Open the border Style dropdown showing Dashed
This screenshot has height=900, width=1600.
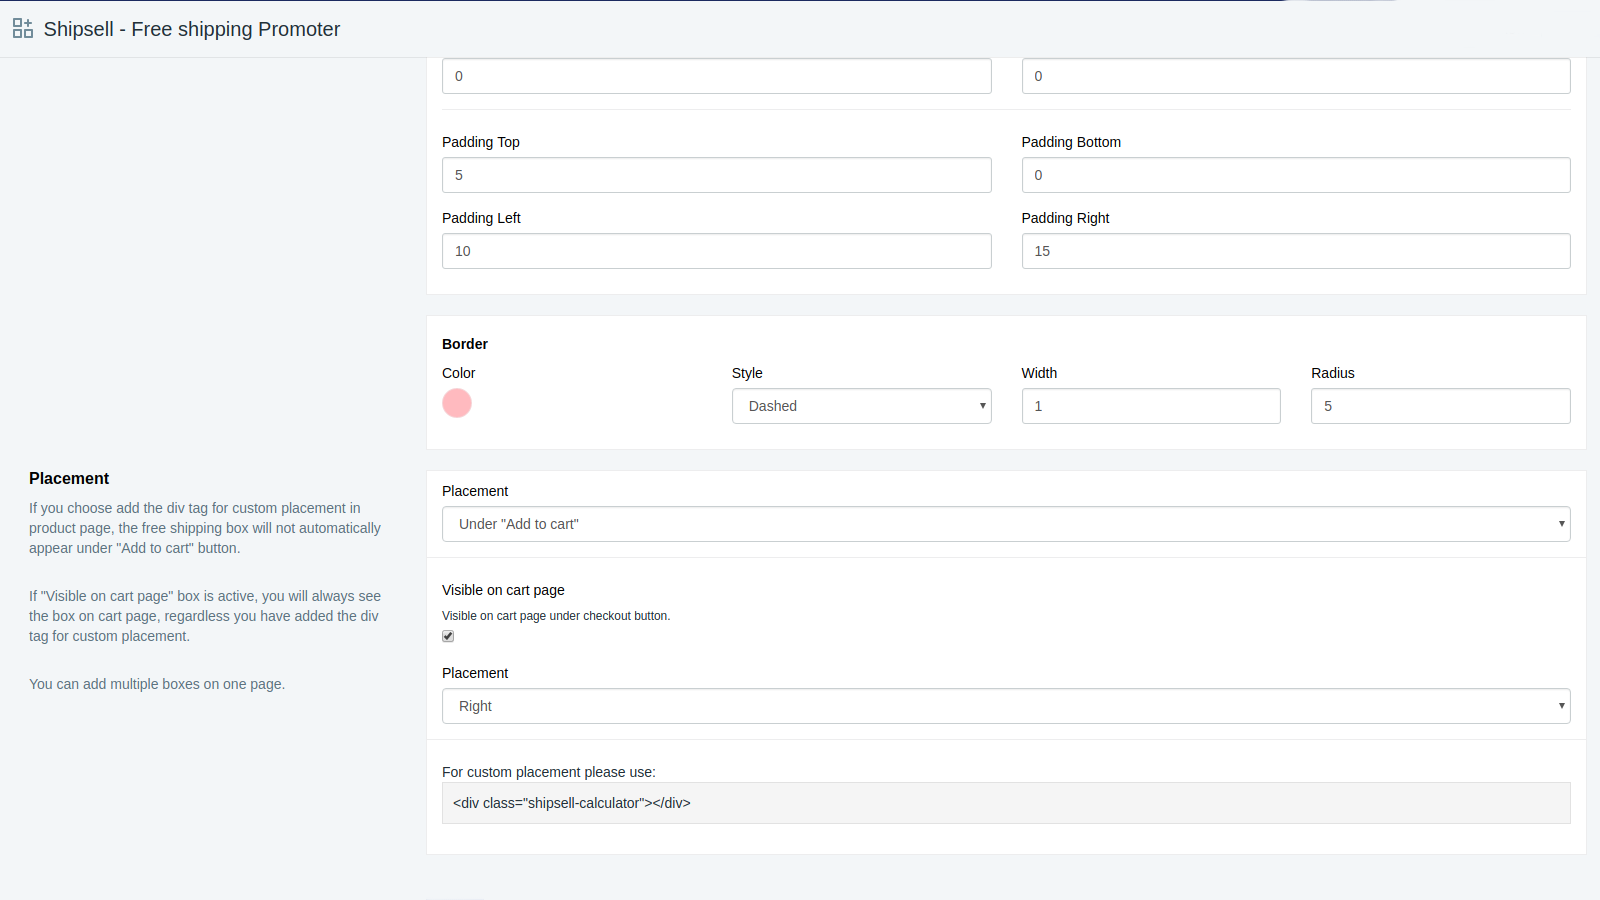point(861,406)
